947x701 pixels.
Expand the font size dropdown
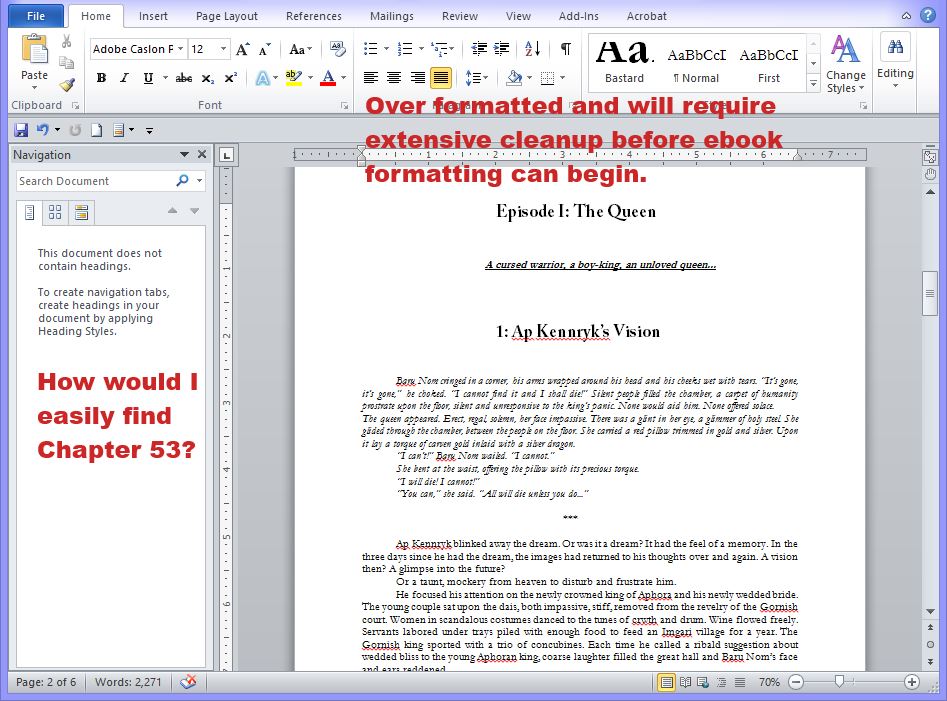coord(223,49)
